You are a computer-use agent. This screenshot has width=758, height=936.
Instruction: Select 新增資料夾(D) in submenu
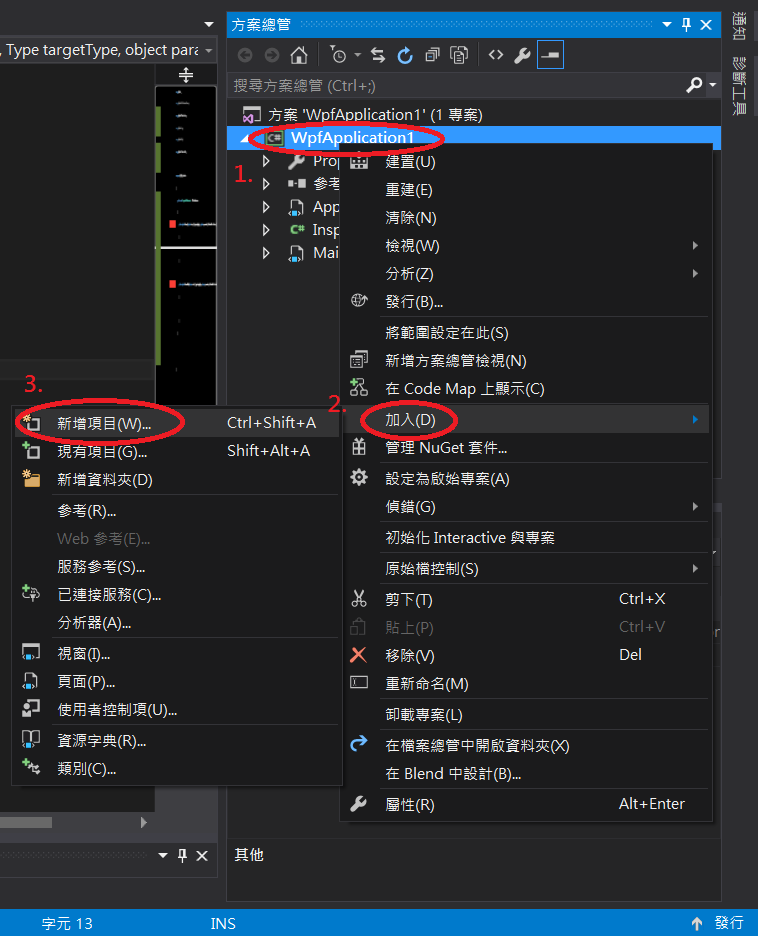(x=177, y=479)
